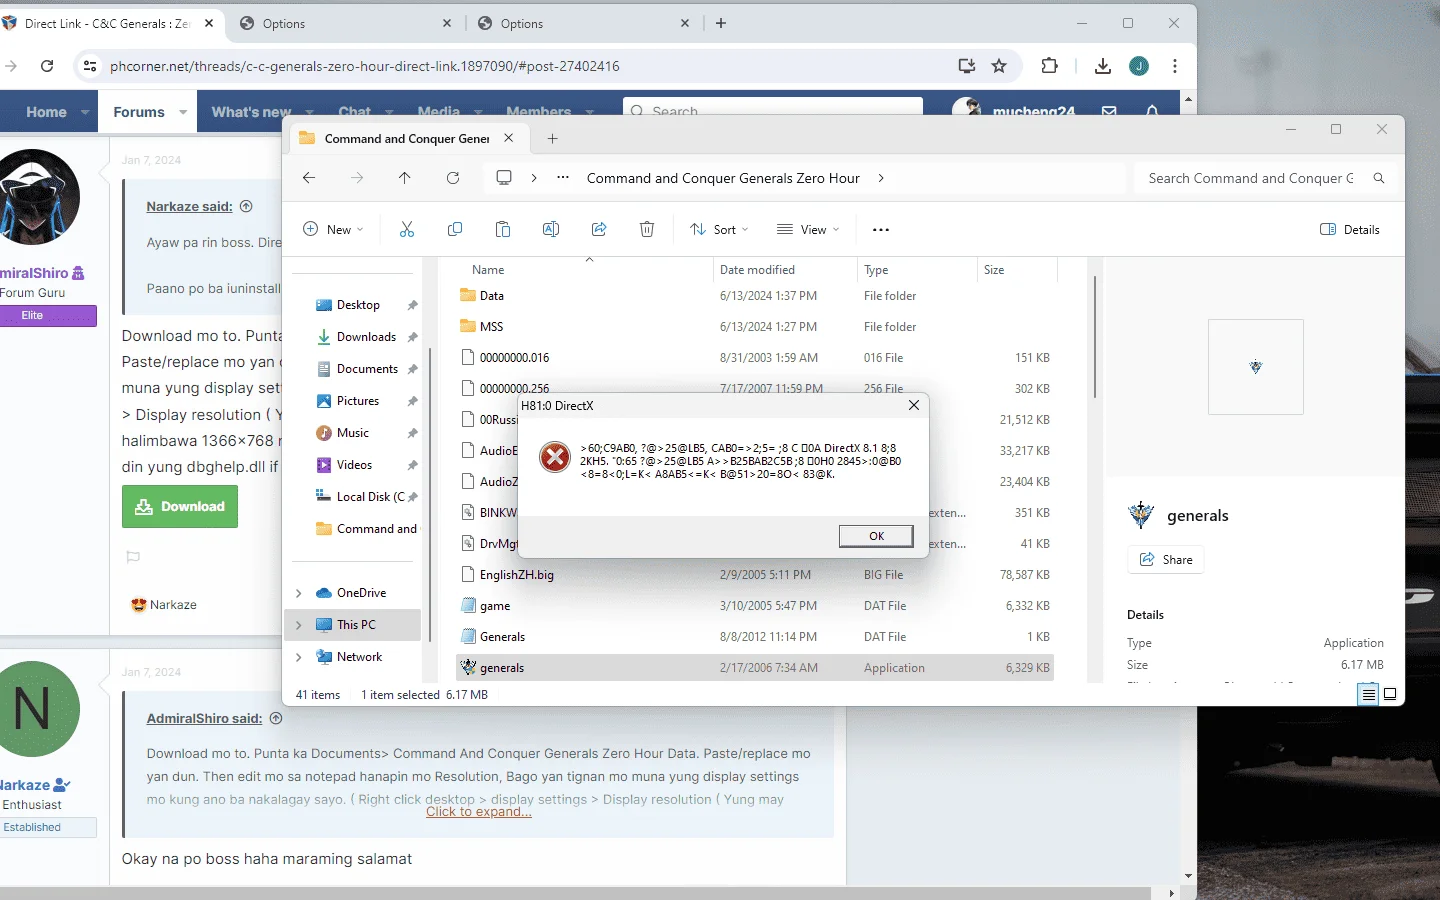Switch to large thumbnails view icon in status bar
This screenshot has width=1440, height=900.
[1390, 694]
